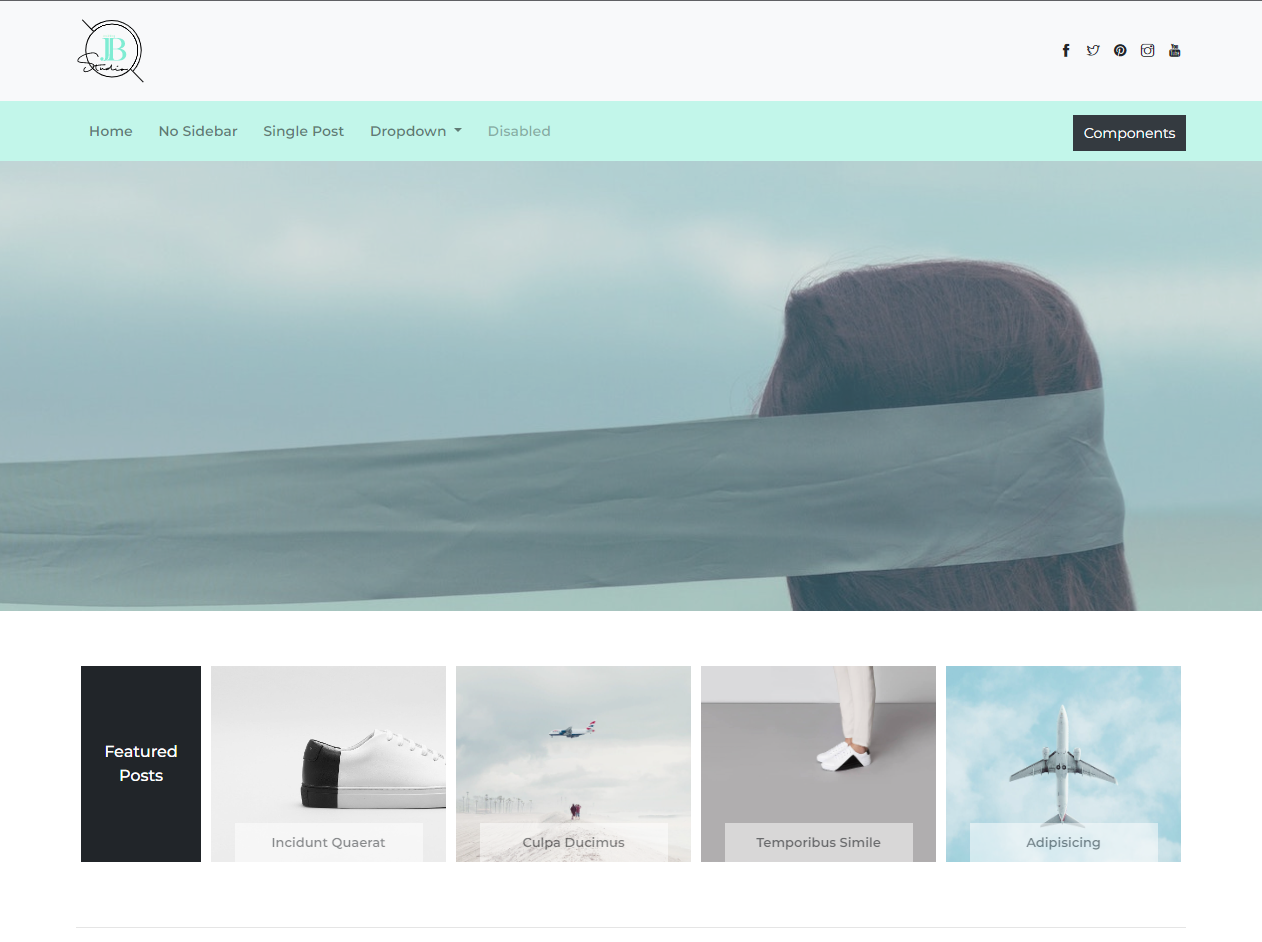Image resolution: width=1262 pixels, height=942 pixels.
Task: Open the Temporibus Simile post link
Action: [x=818, y=842]
